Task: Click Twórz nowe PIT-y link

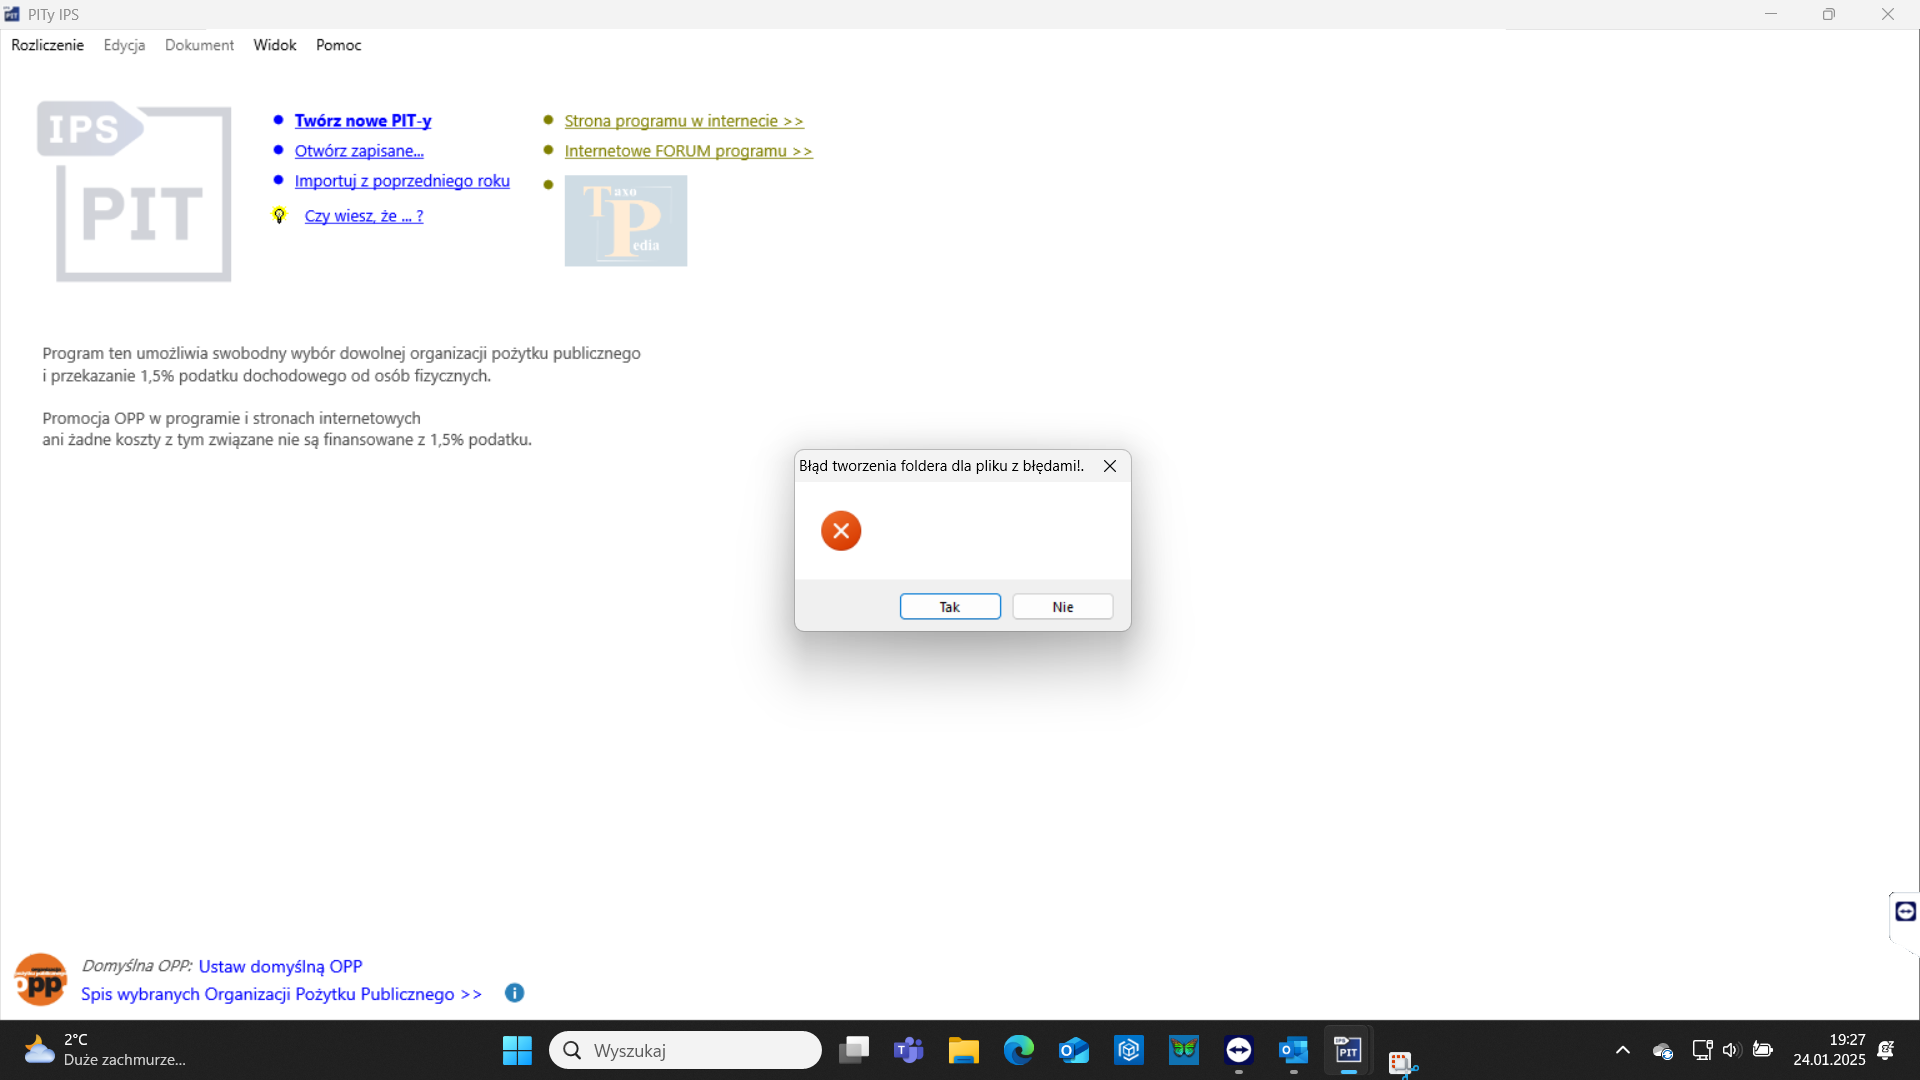Action: [x=362, y=121]
